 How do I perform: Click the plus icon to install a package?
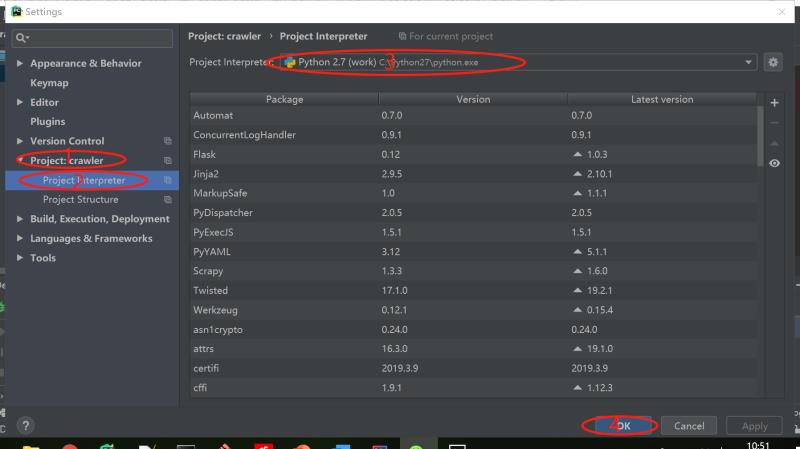(774, 103)
